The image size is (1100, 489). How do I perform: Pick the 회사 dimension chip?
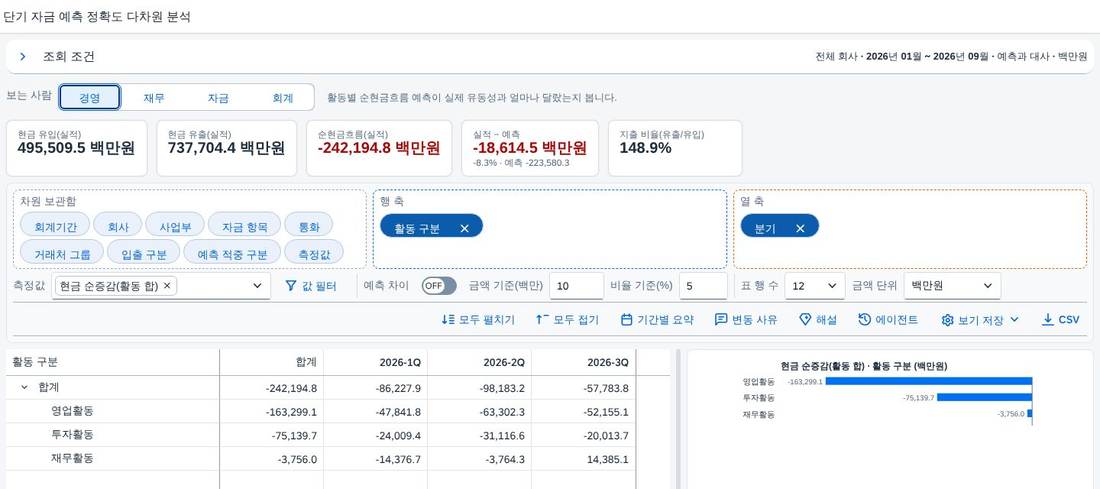118,227
